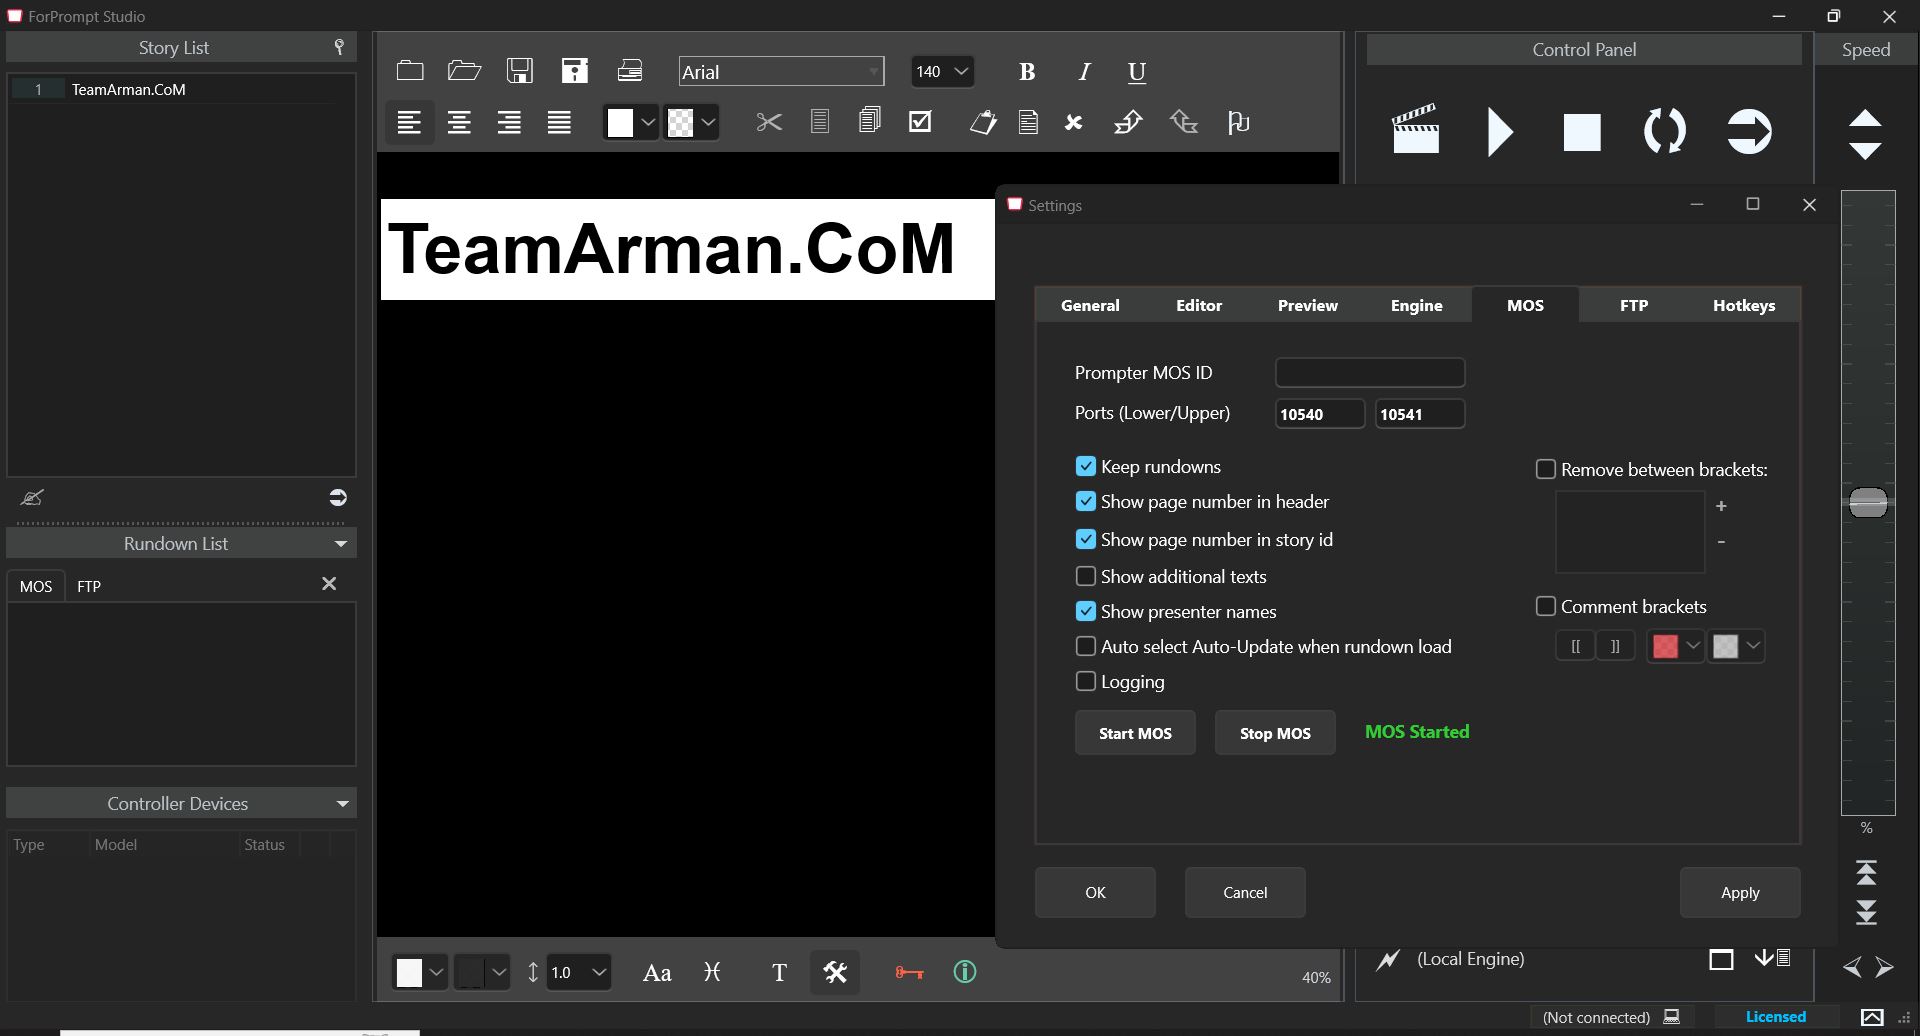
Task: Open the Hotkeys settings tab
Action: click(1744, 305)
